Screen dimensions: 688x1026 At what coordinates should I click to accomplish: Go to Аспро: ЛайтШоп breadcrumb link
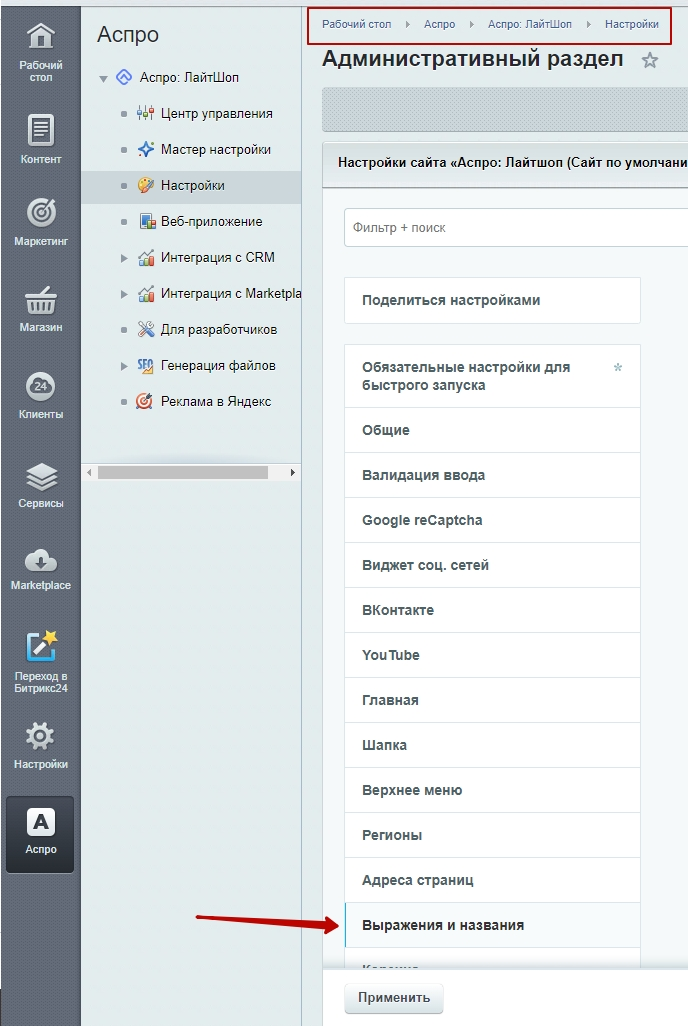coord(530,24)
